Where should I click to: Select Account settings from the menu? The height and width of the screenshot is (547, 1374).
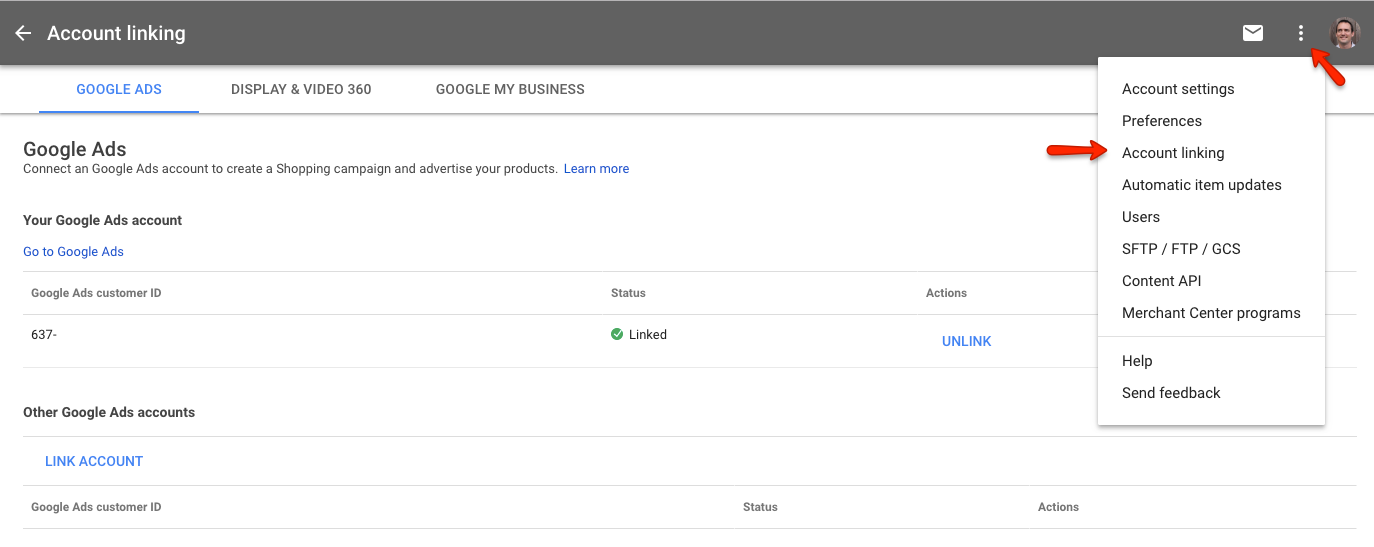1178,89
